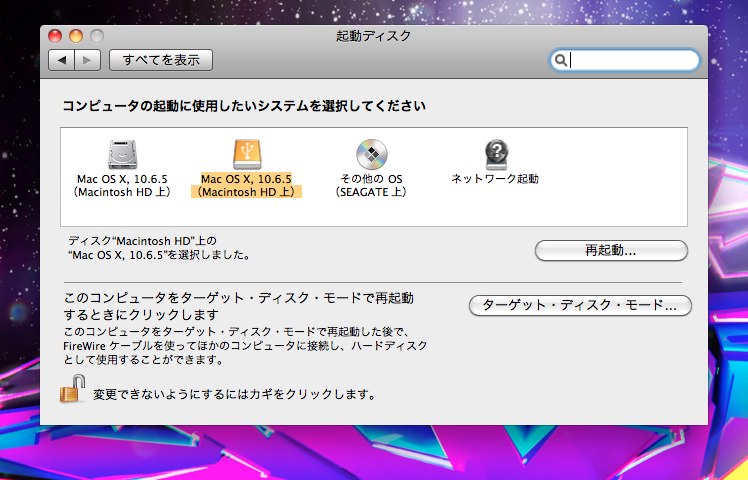The height and width of the screenshot is (480, 748).
Task: Go back with the left arrow button
Action: (62, 60)
